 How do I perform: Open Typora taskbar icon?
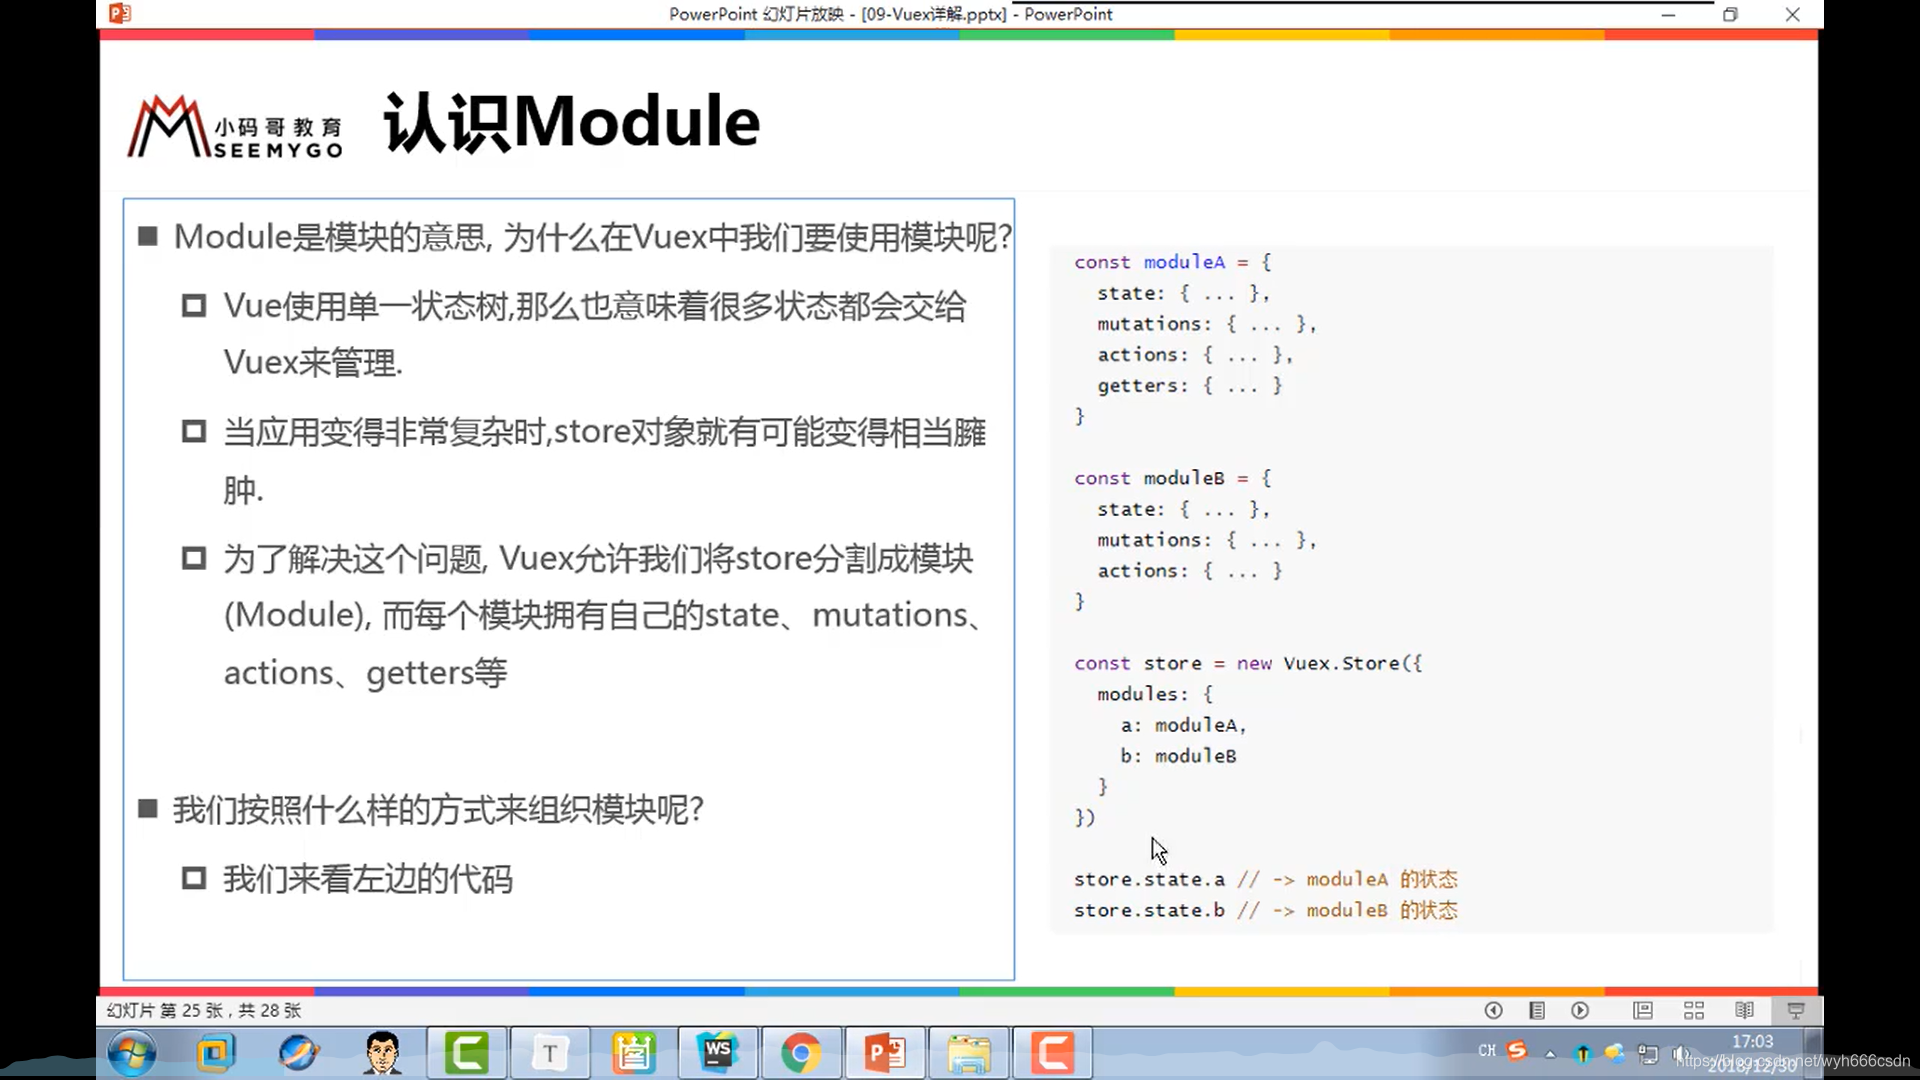pos(549,1053)
